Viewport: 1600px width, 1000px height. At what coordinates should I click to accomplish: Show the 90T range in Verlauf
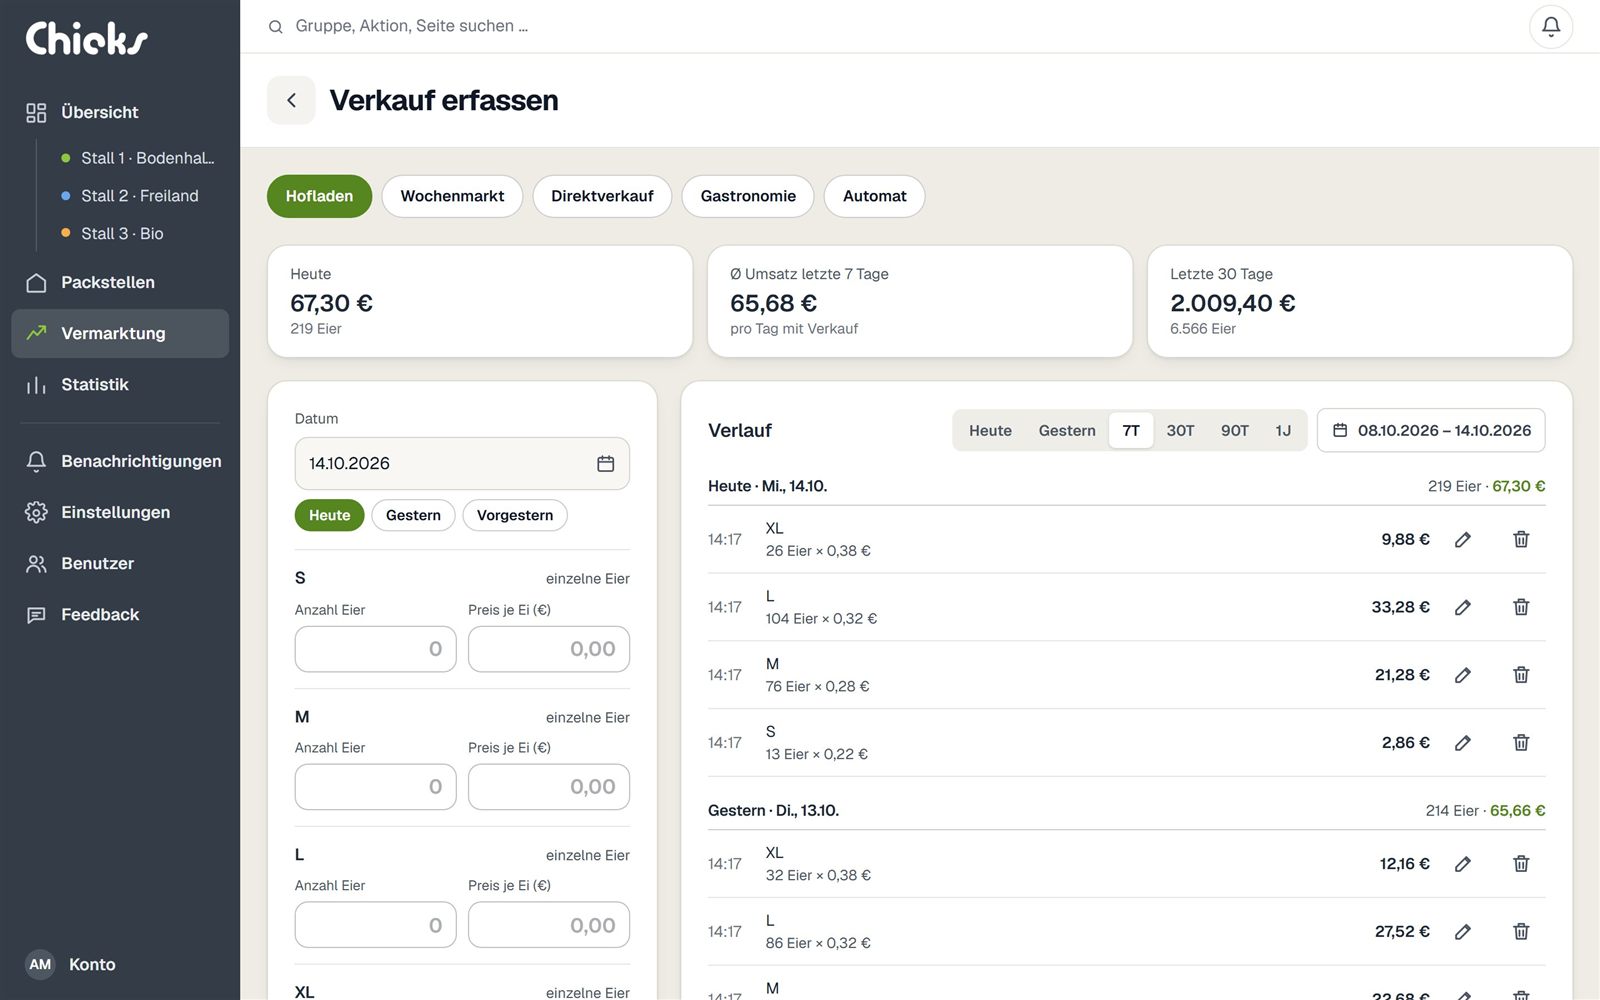1234,430
